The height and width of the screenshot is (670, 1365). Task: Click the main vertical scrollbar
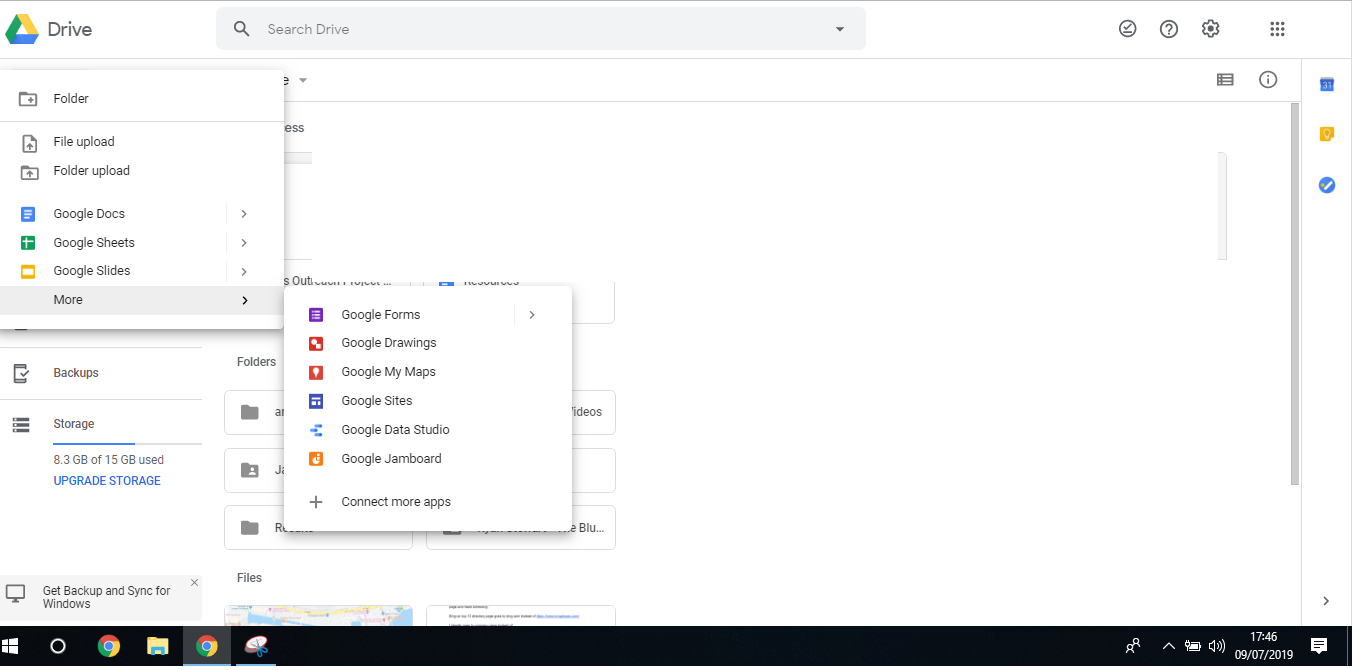pos(1295,293)
